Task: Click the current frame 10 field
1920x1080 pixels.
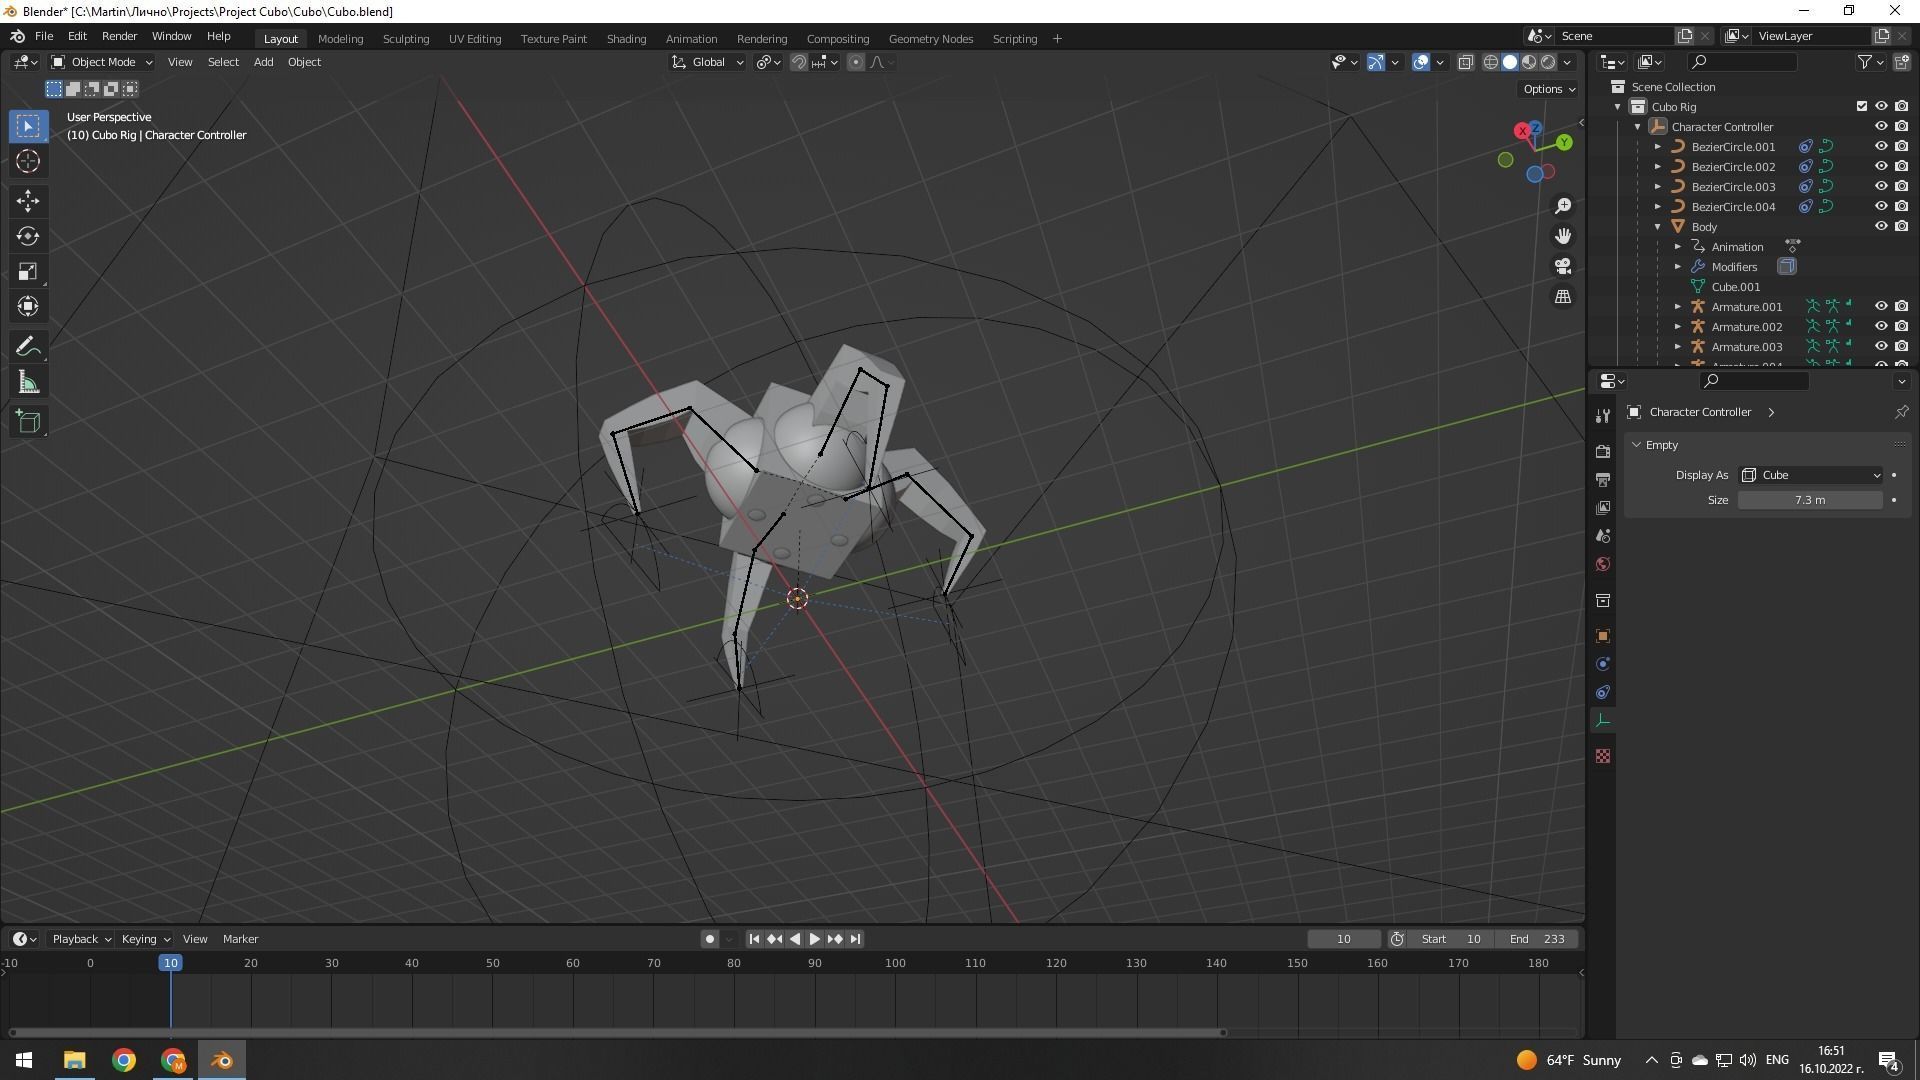Action: (1344, 939)
